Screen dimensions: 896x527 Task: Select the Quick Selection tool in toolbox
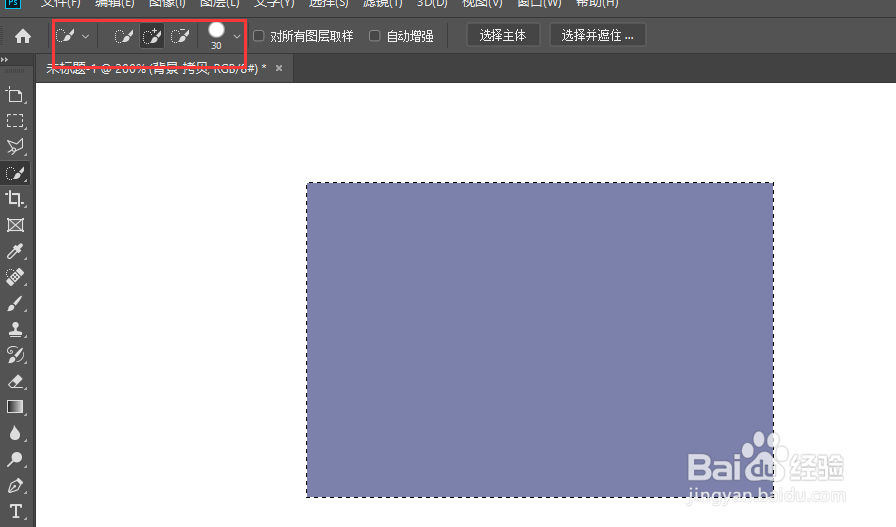click(x=15, y=173)
